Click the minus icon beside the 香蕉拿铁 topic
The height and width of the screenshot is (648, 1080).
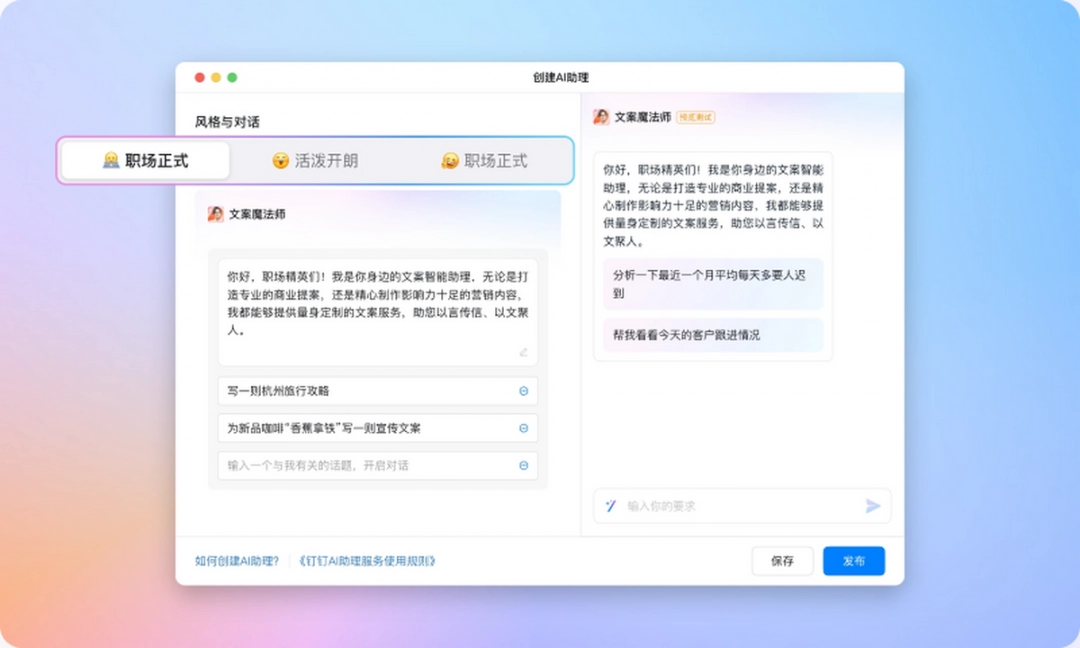point(522,428)
